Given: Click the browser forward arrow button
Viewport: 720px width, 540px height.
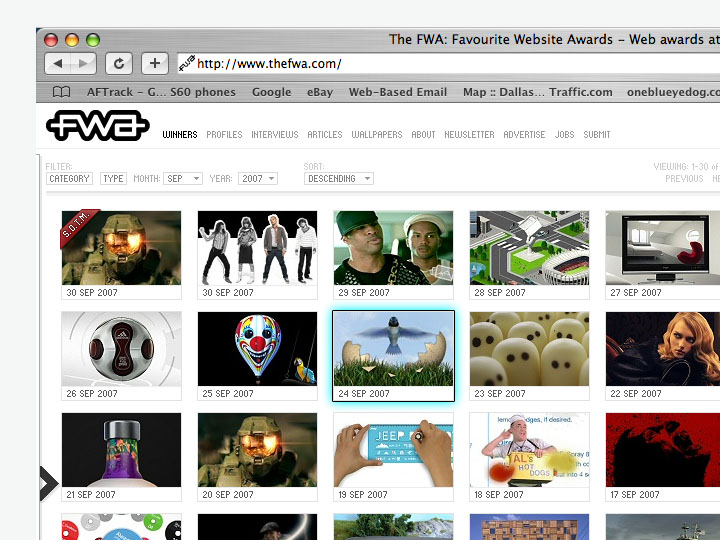Looking at the screenshot, I should (83, 63).
